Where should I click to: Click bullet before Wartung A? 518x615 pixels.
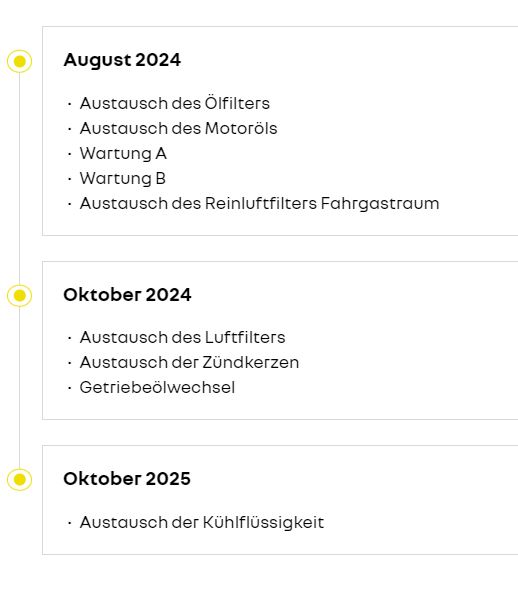click(69, 154)
